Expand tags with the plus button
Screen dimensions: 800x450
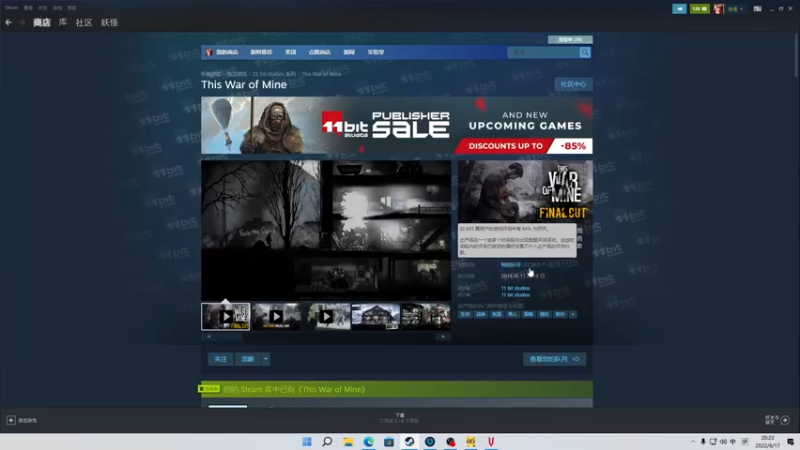[x=573, y=314]
